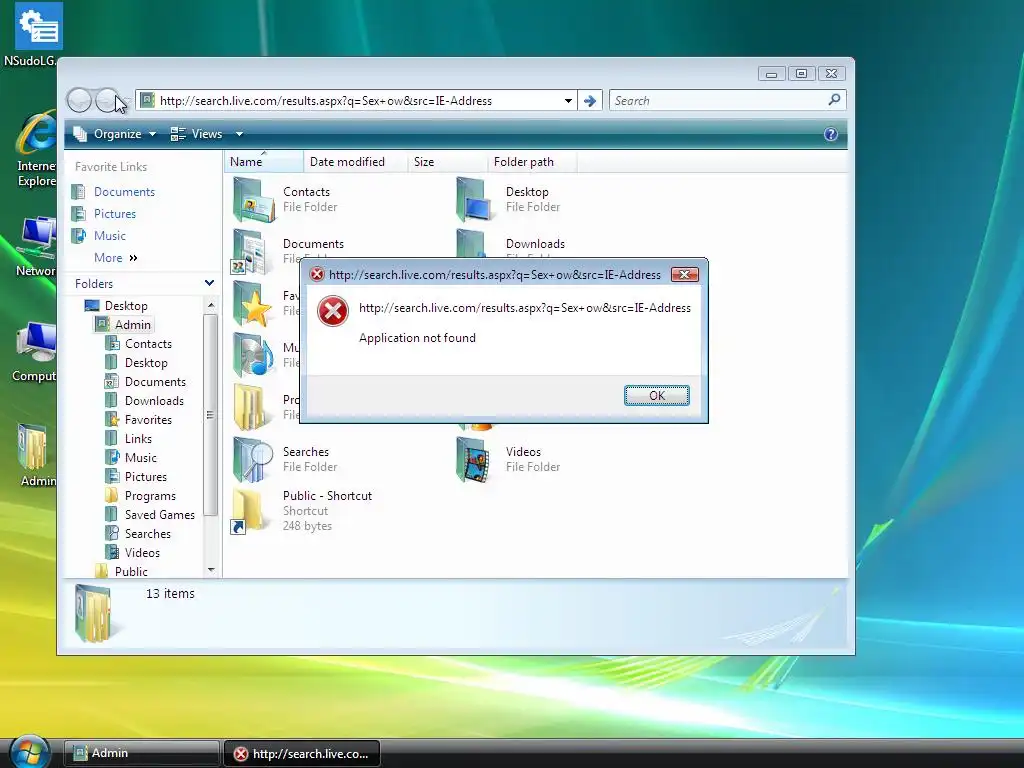Select Admin in folder tree
The height and width of the screenshot is (768, 1024).
click(x=133, y=325)
